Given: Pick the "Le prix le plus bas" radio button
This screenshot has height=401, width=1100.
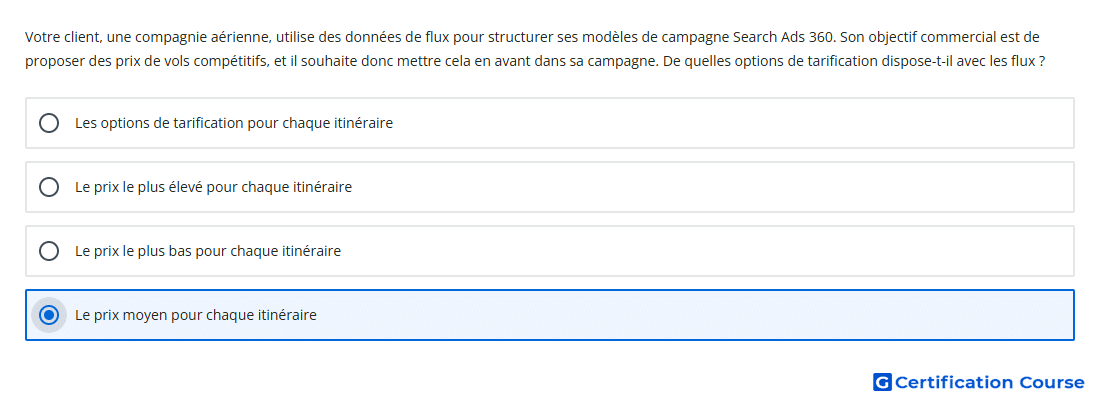Looking at the screenshot, I should [49, 251].
